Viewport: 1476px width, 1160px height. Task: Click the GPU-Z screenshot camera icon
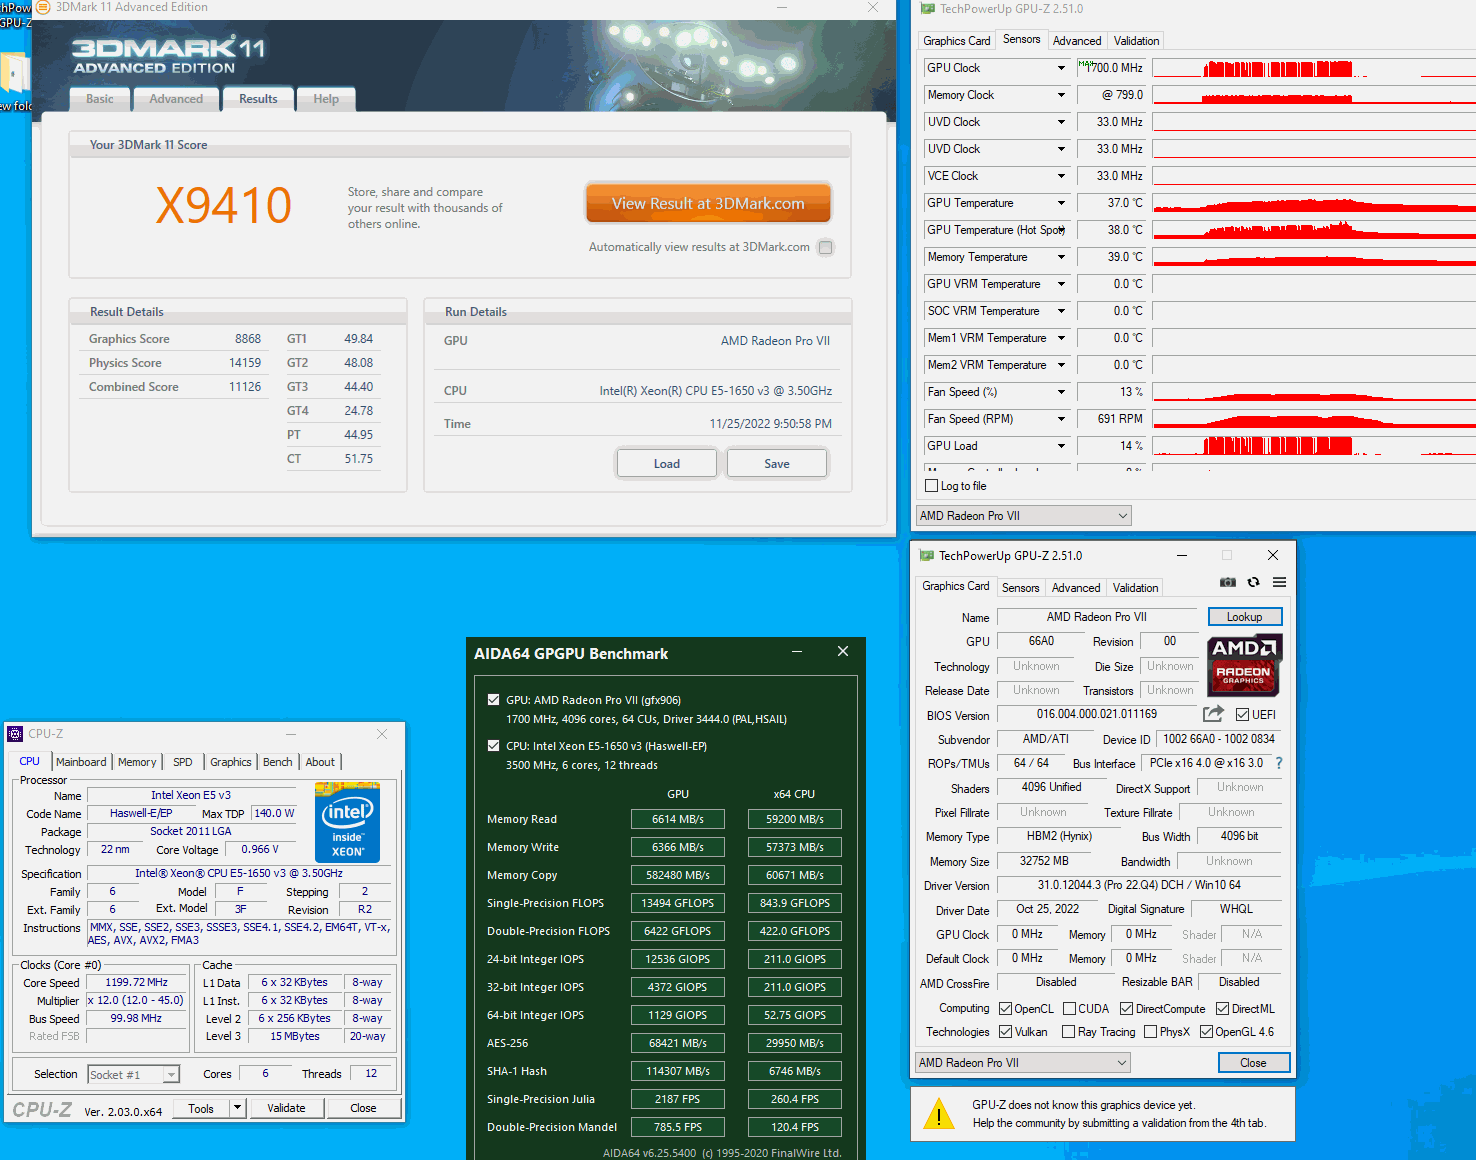click(1228, 582)
